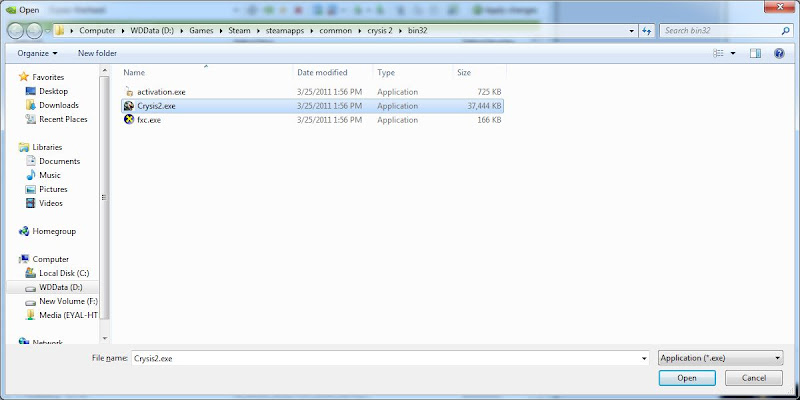Viewport: 800px width, 400px height.
Task: Click the File name input field
Action: pyautogui.click(x=386, y=358)
